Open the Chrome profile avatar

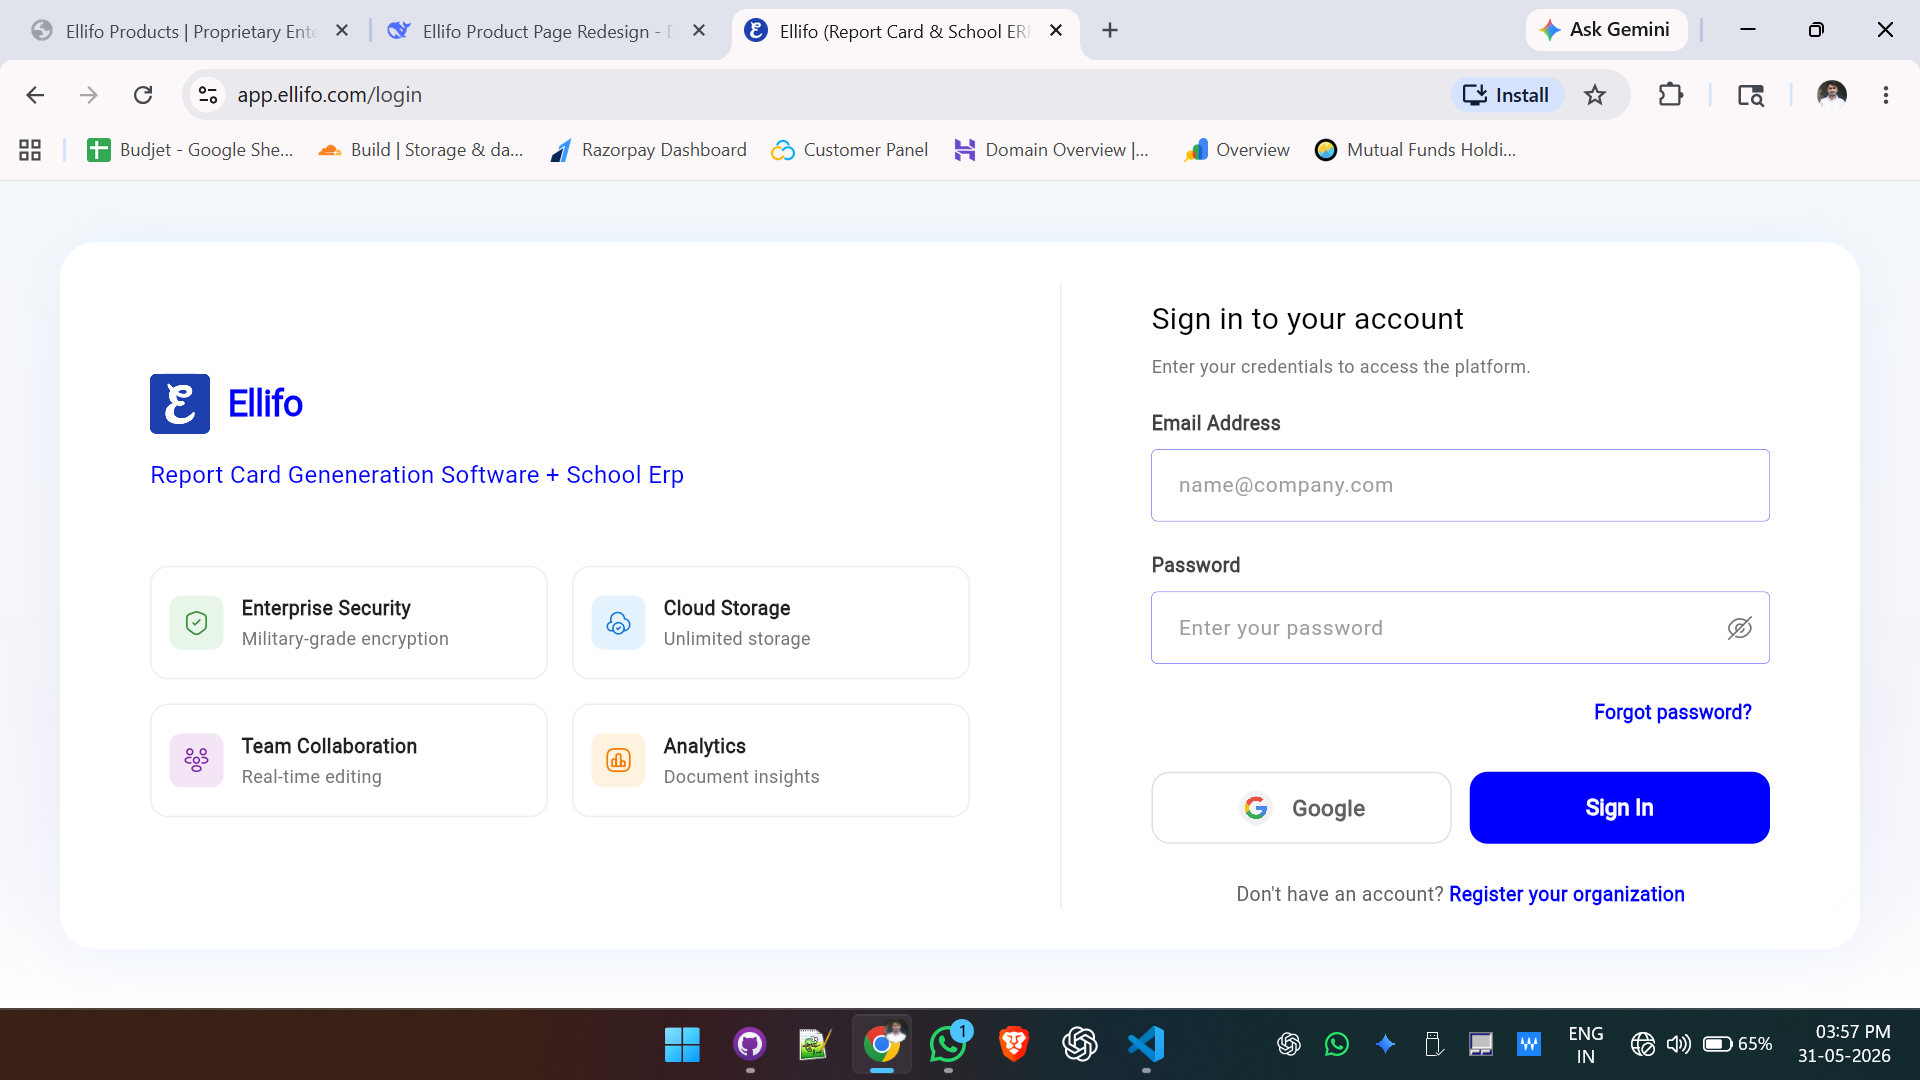click(1832, 95)
